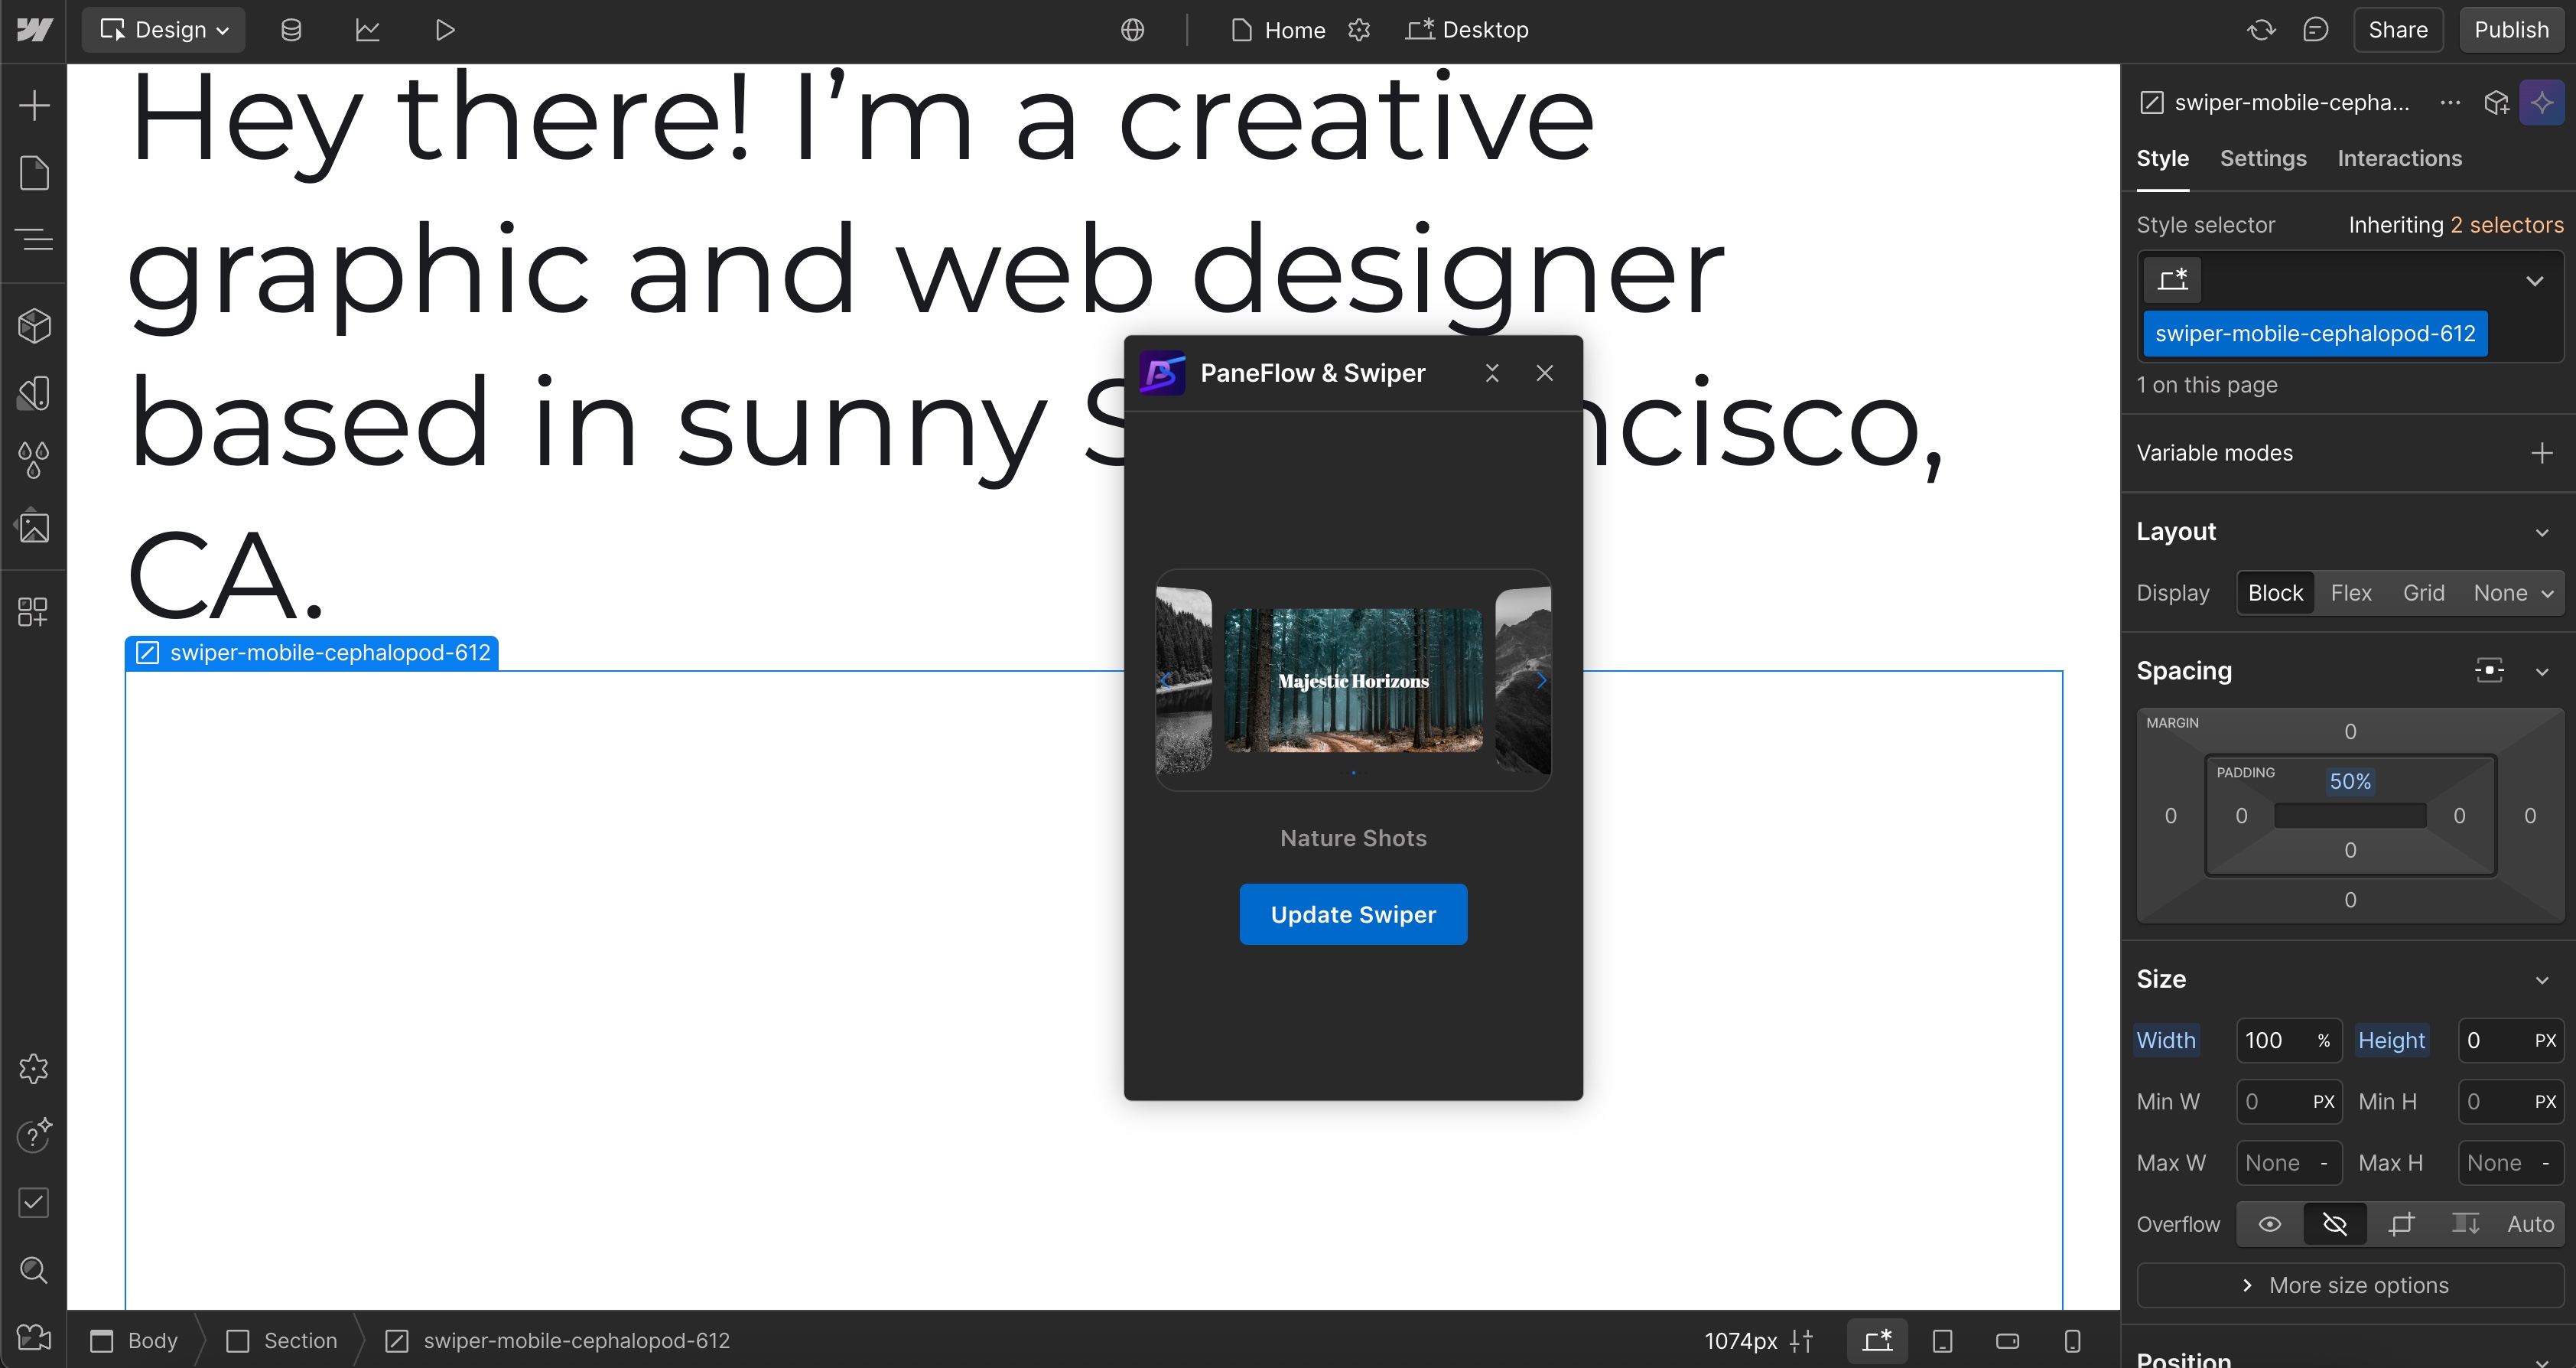The height and width of the screenshot is (1368, 2576).
Task: Open the Assets image panel
Action: click(x=34, y=527)
